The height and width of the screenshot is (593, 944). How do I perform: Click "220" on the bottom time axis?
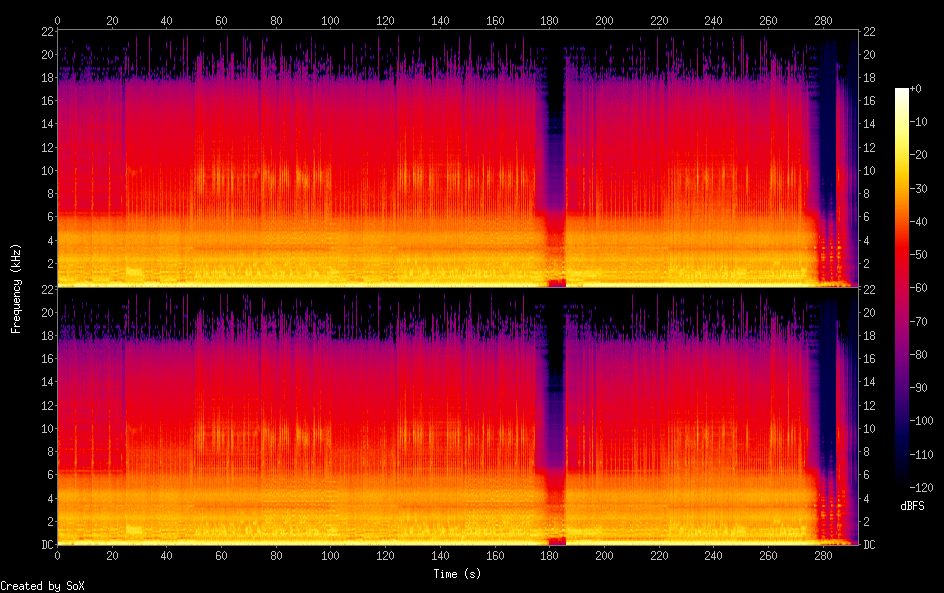point(659,556)
